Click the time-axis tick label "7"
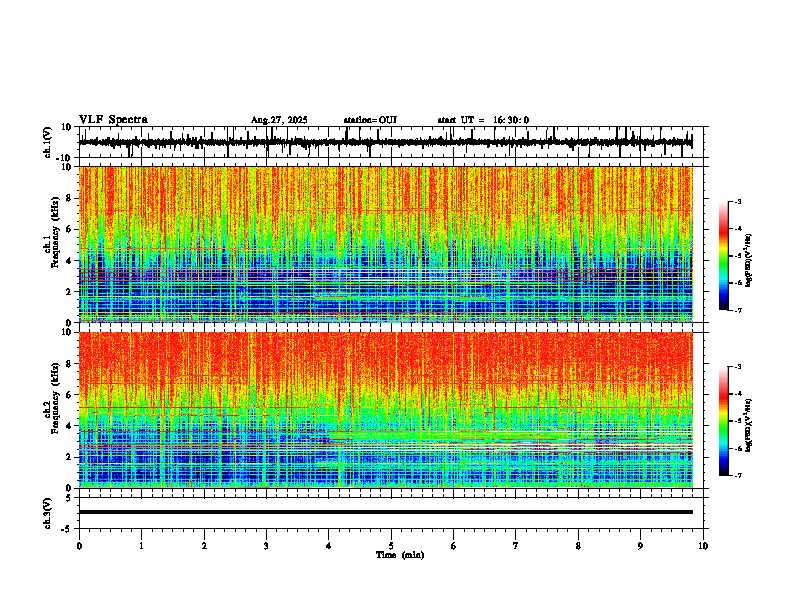The height and width of the screenshot is (612, 792). [x=516, y=546]
